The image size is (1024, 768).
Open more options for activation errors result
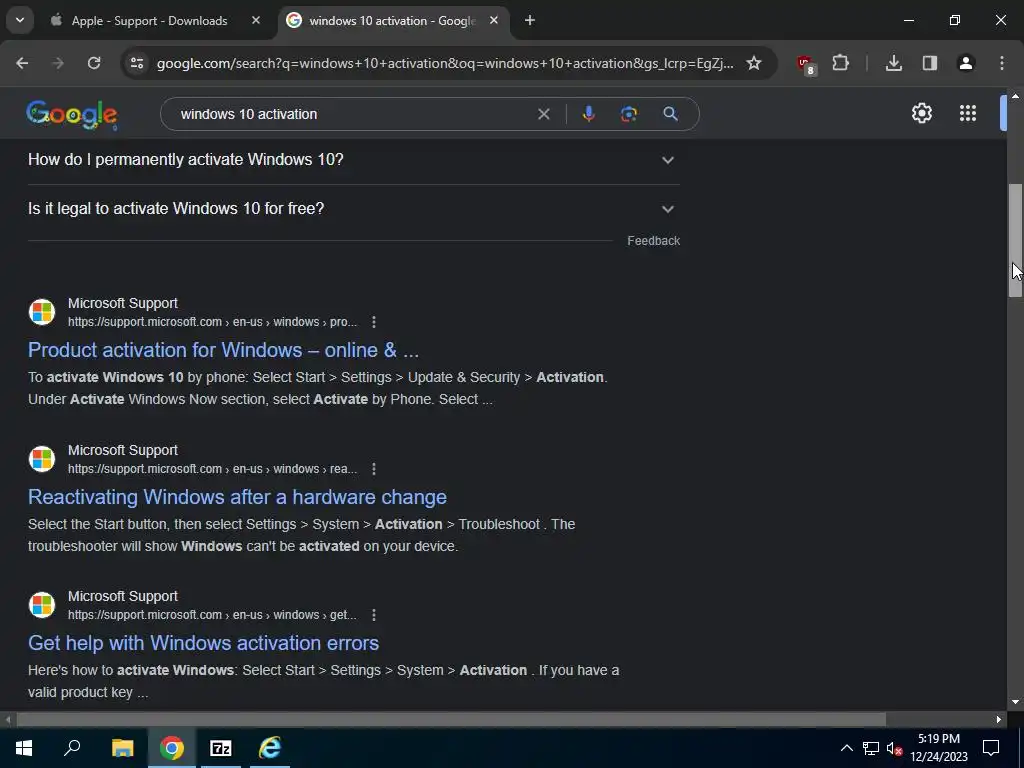(374, 615)
